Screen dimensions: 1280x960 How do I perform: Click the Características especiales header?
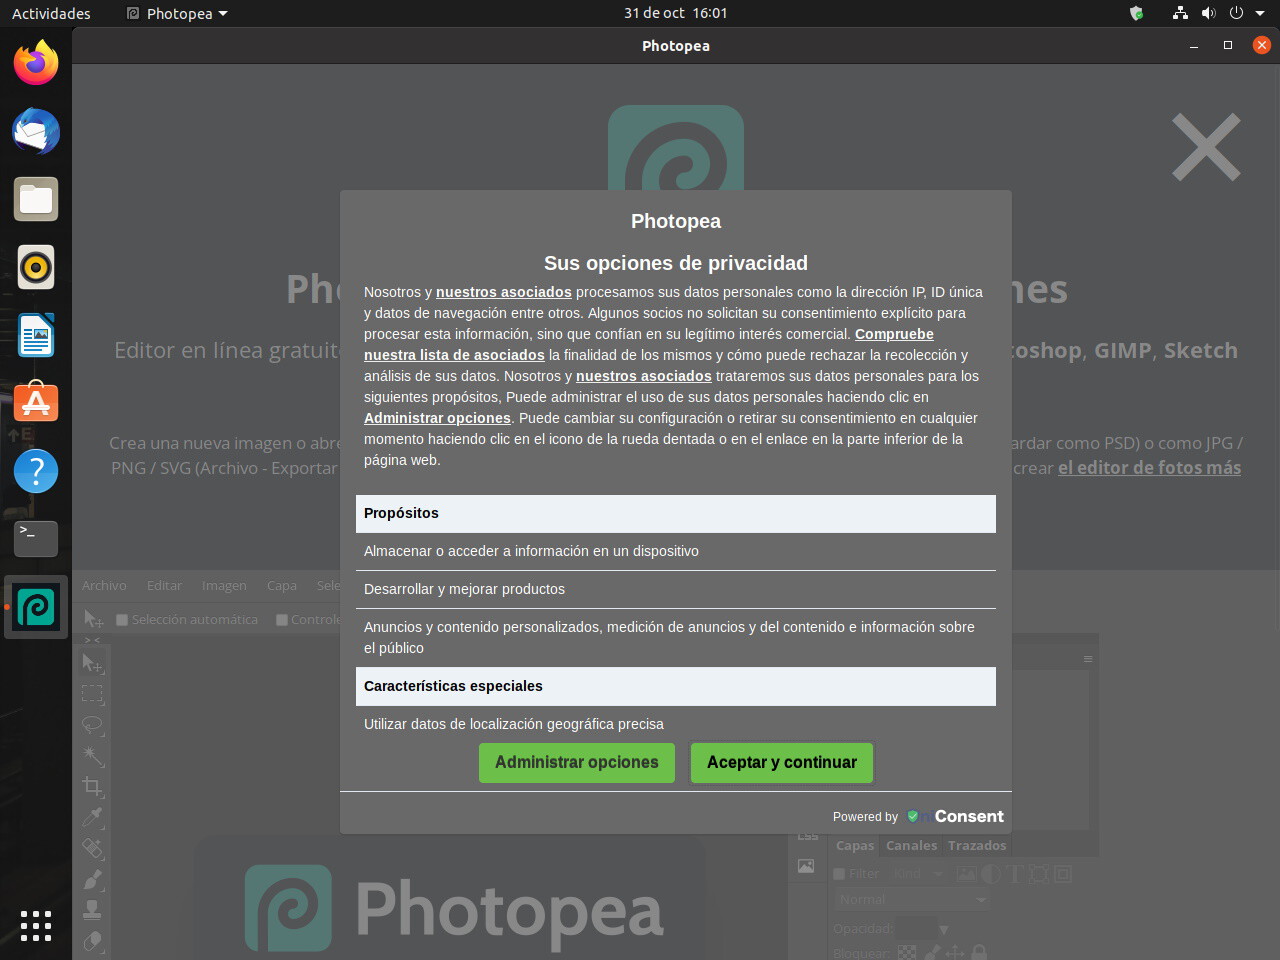pos(676,686)
